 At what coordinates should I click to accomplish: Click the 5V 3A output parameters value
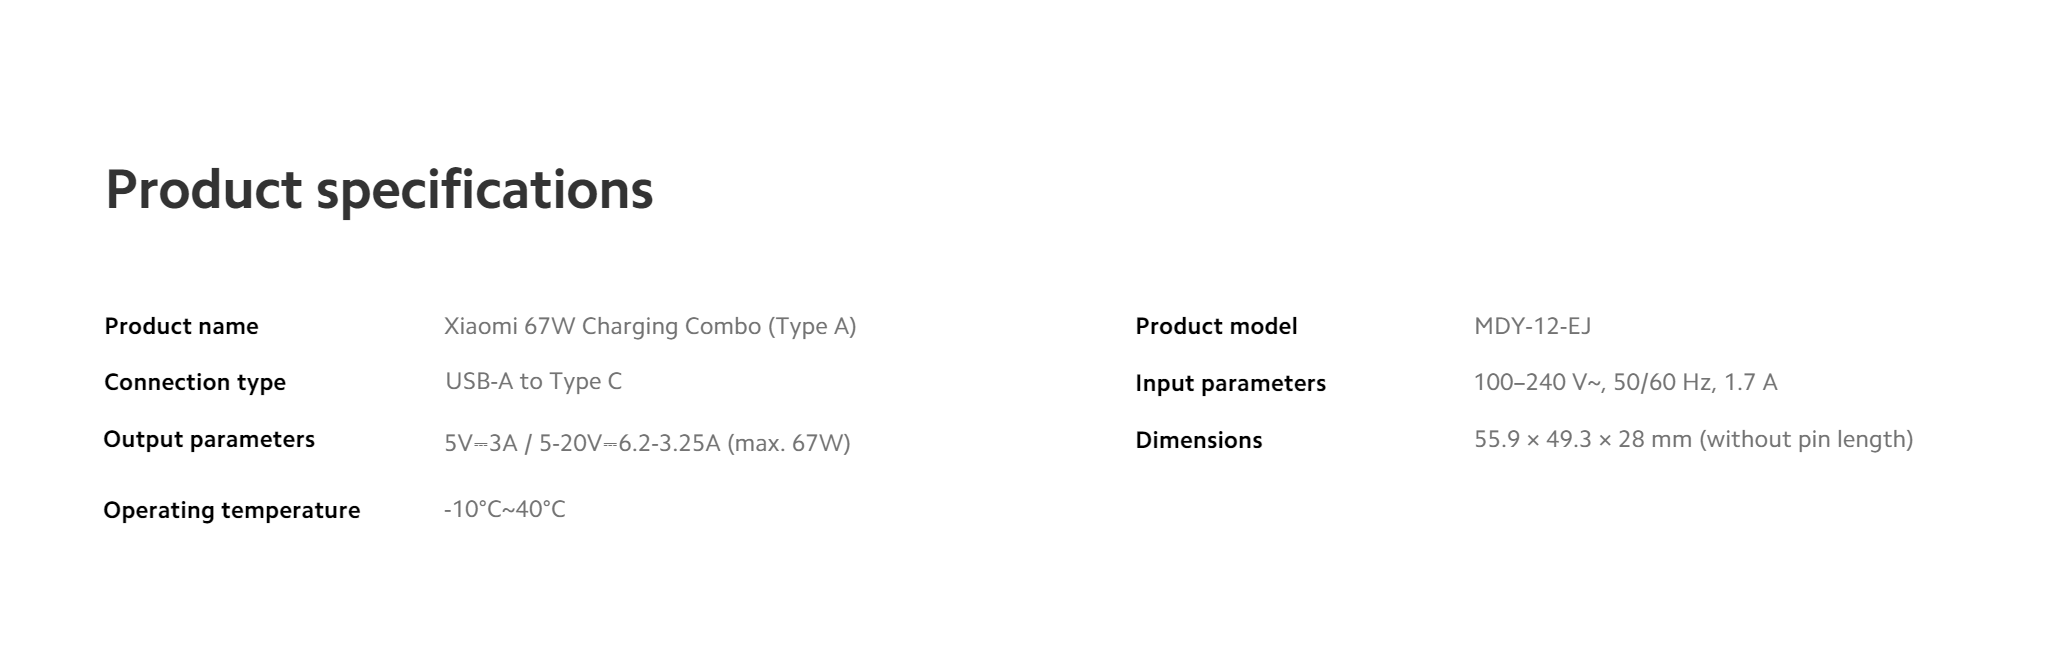point(647,443)
